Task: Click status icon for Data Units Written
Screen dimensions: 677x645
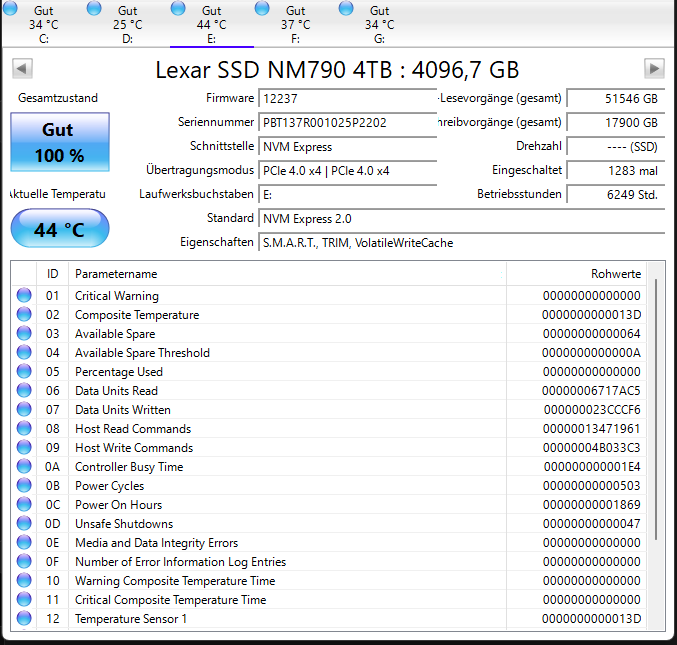Action: click(24, 409)
